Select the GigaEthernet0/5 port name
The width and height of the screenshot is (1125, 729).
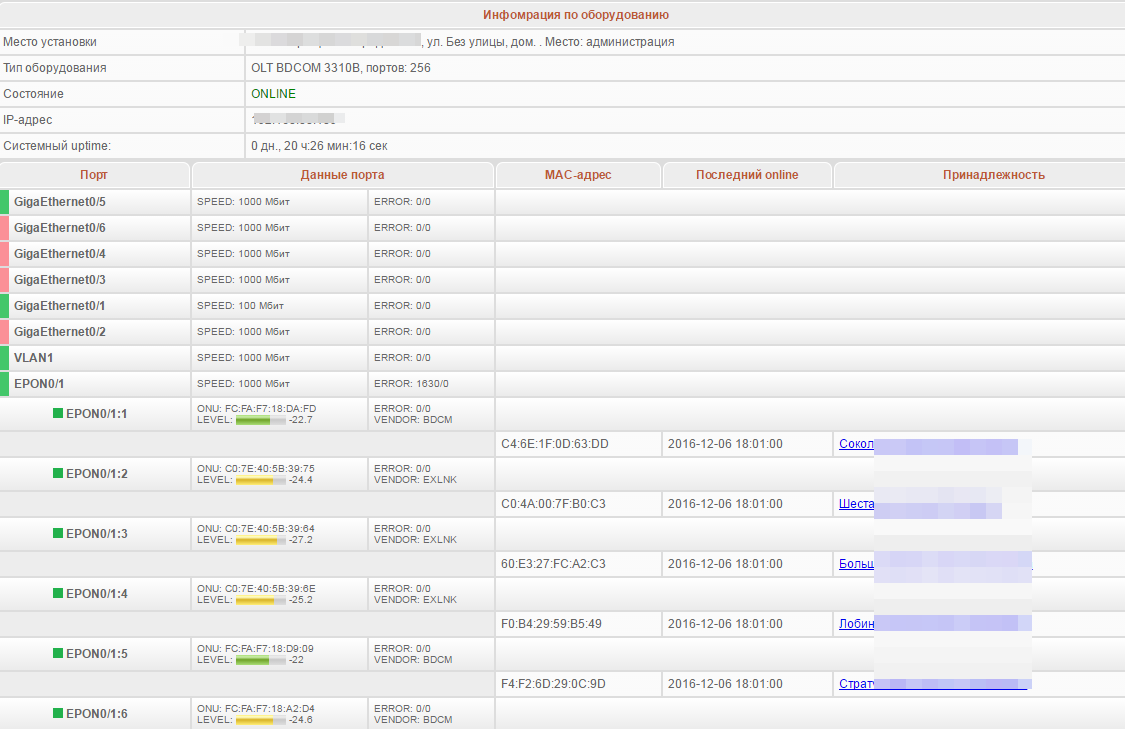click(x=60, y=202)
